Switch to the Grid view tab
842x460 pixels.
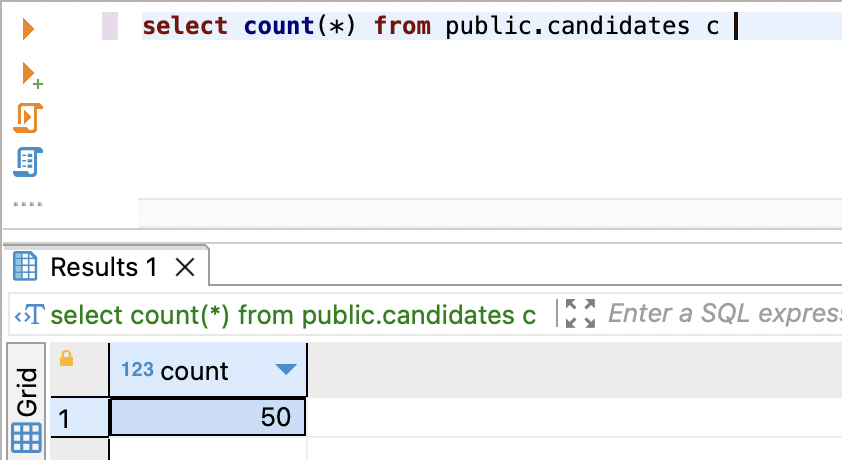(x=27, y=408)
